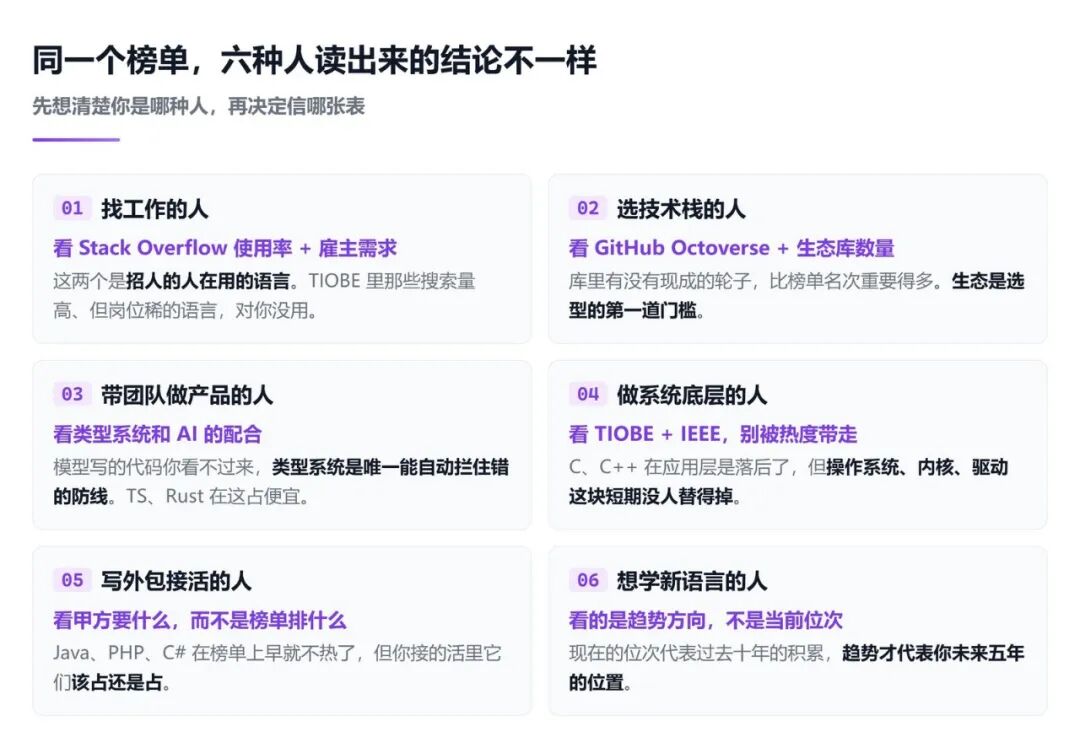
Task: Click the bold phrase 趋势才代表你未来五年
Action: click(933, 653)
